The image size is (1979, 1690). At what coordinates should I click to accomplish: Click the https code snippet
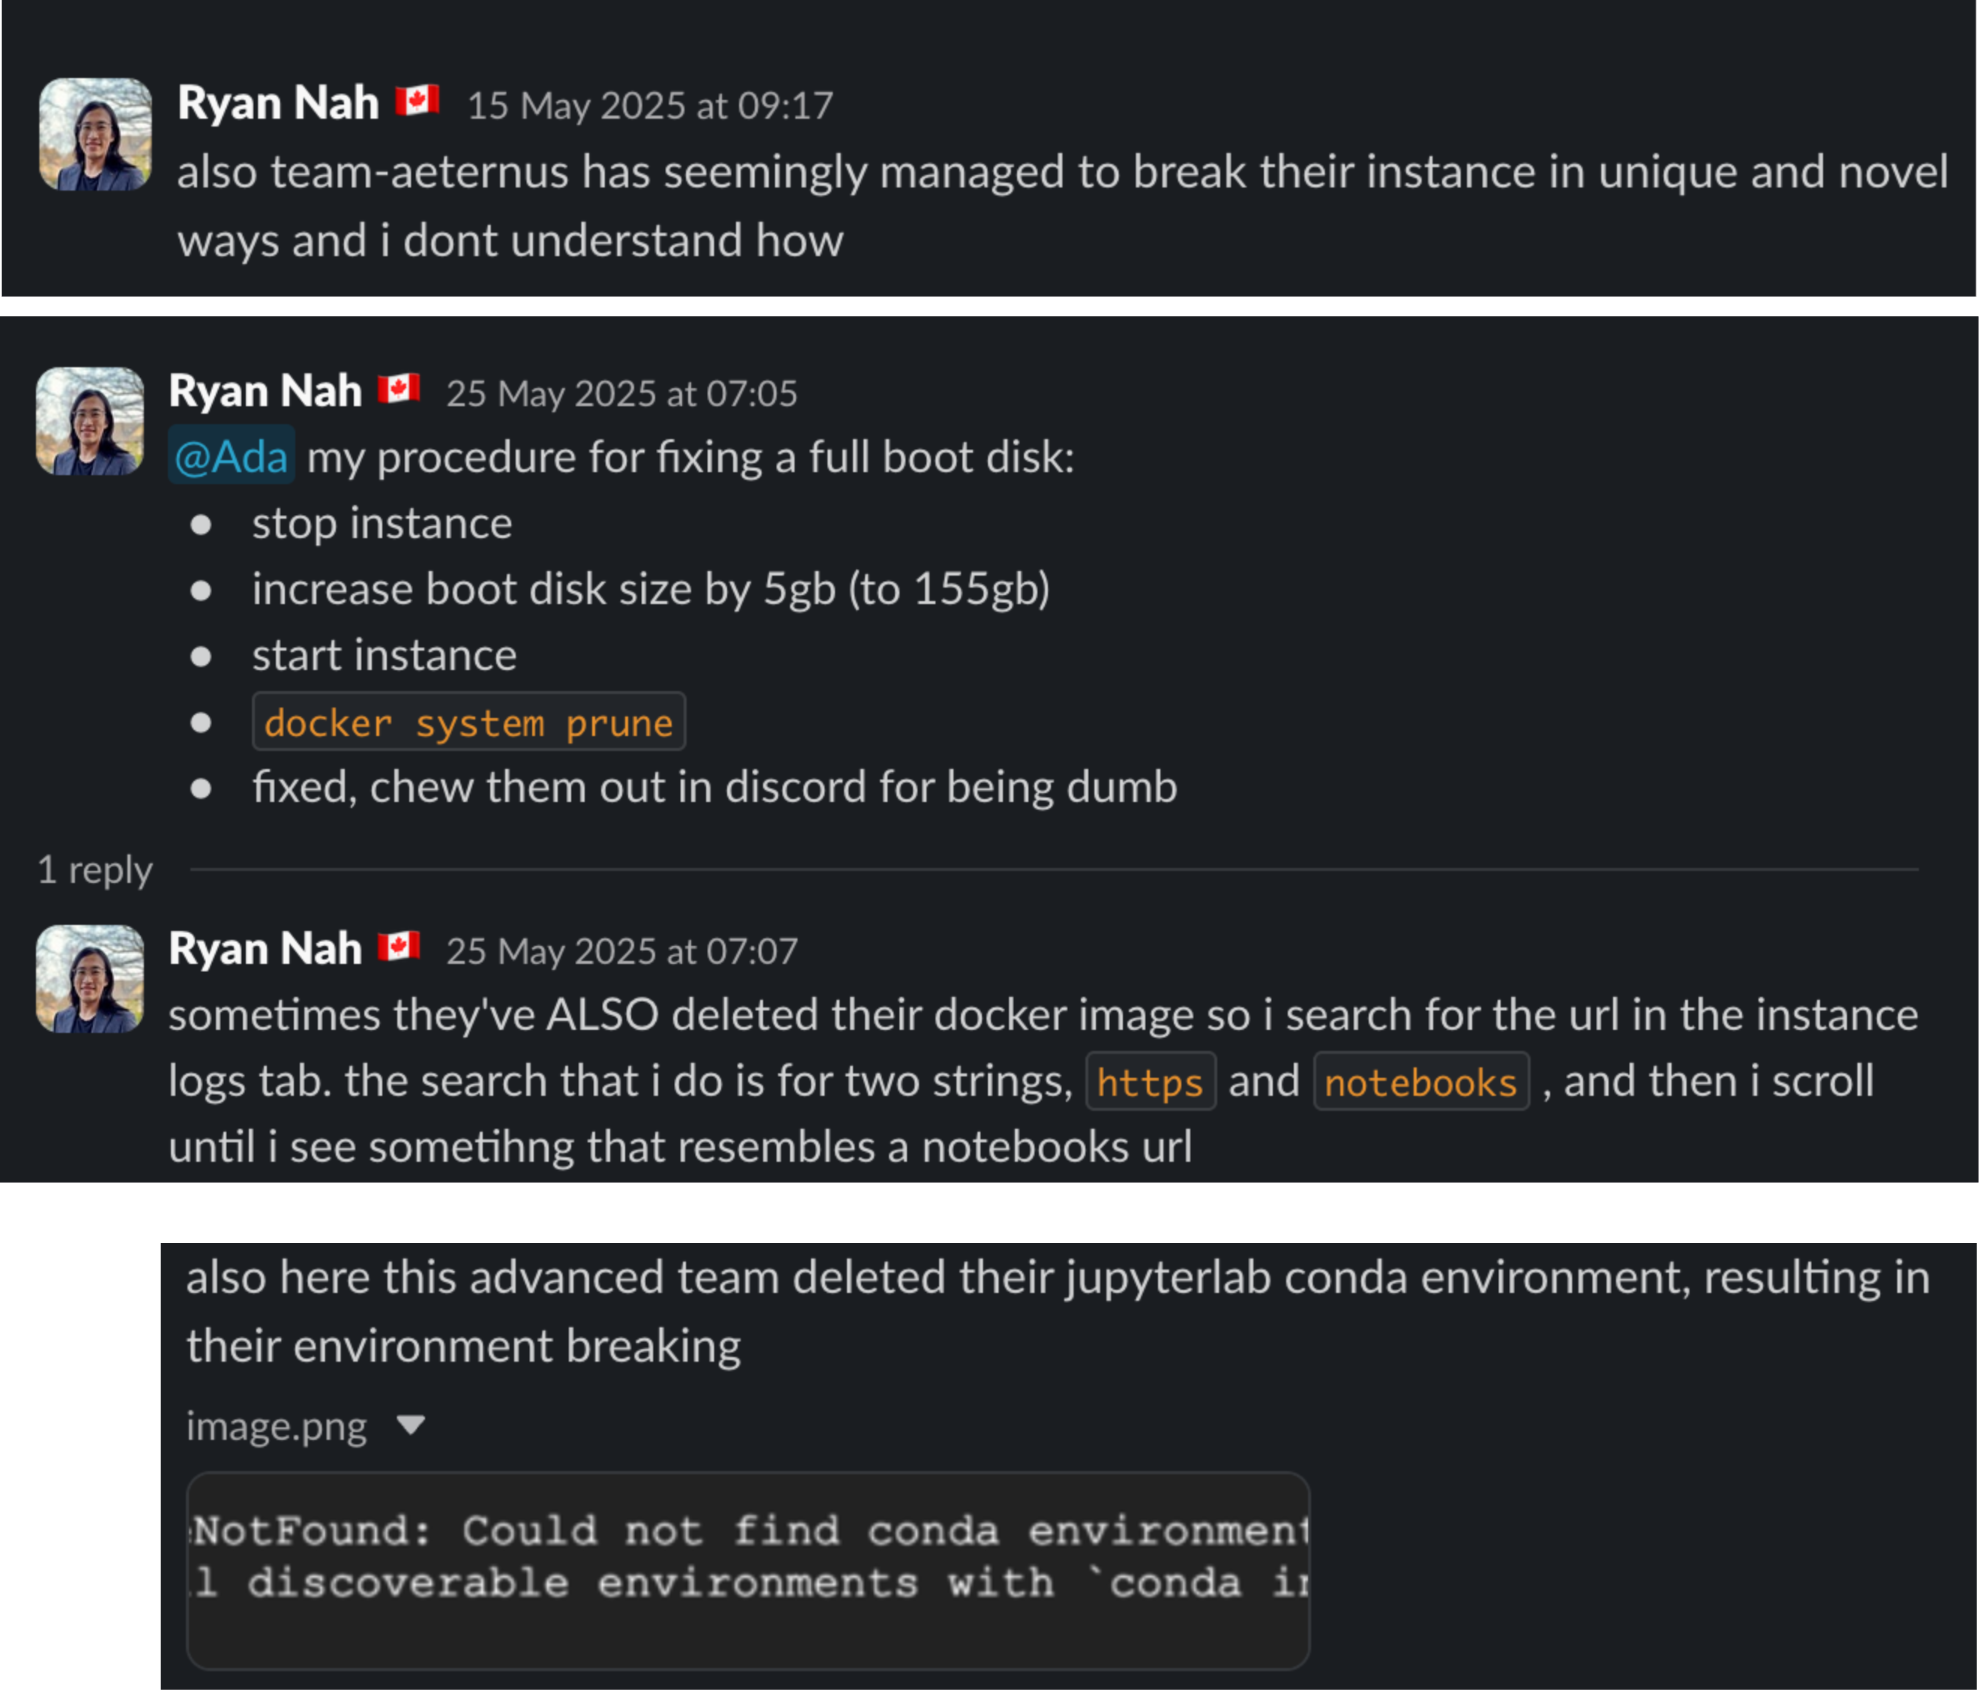(1150, 1081)
